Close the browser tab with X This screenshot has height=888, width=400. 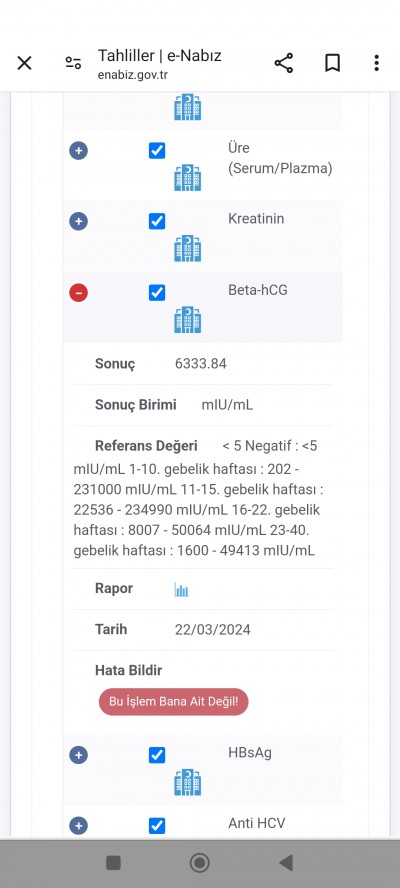coord(24,63)
